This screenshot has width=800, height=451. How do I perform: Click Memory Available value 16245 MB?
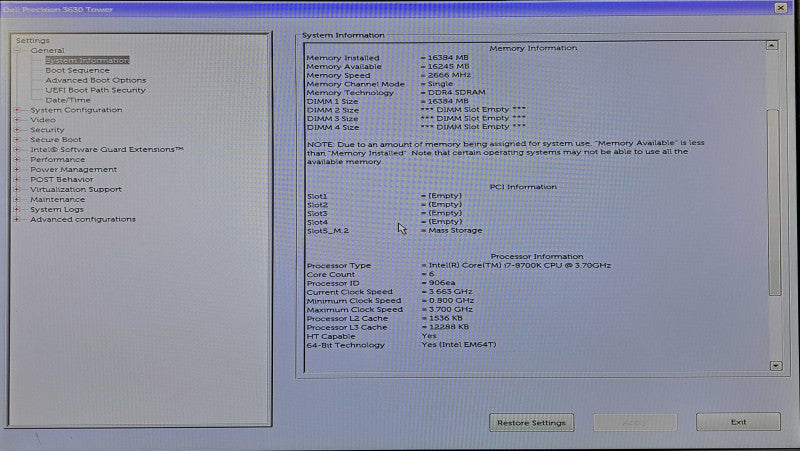(448, 66)
